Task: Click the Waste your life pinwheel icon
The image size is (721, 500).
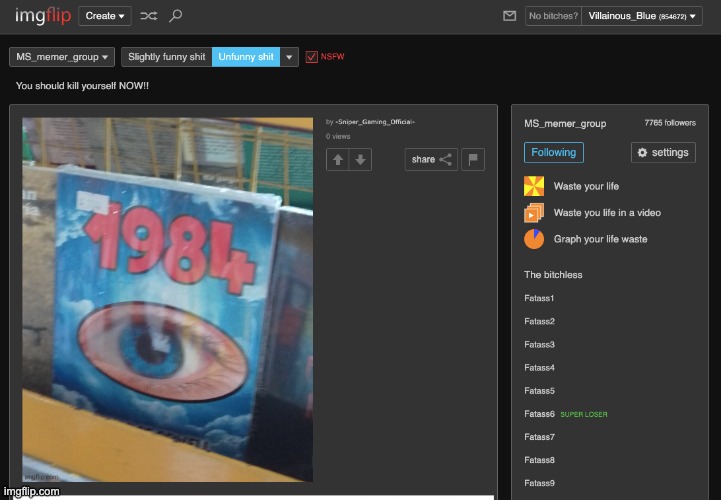Action: point(534,186)
